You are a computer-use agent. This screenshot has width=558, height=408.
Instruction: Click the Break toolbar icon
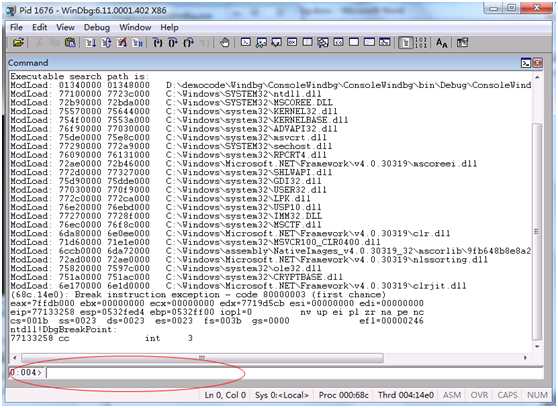(137, 43)
